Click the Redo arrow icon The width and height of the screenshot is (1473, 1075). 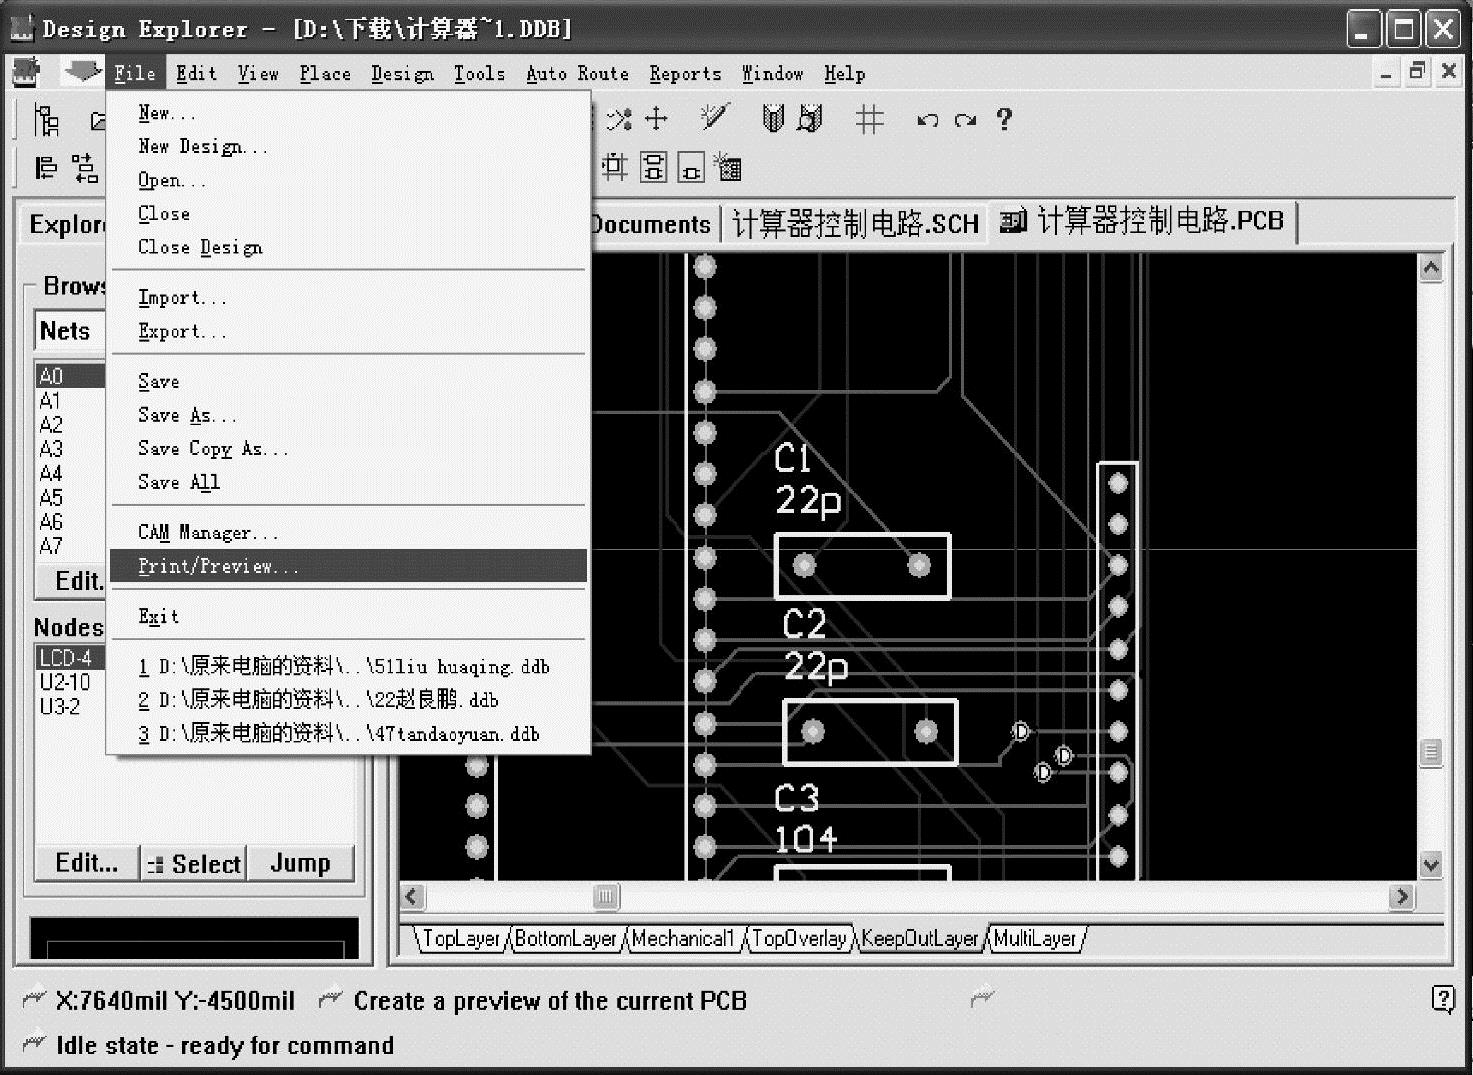965,120
